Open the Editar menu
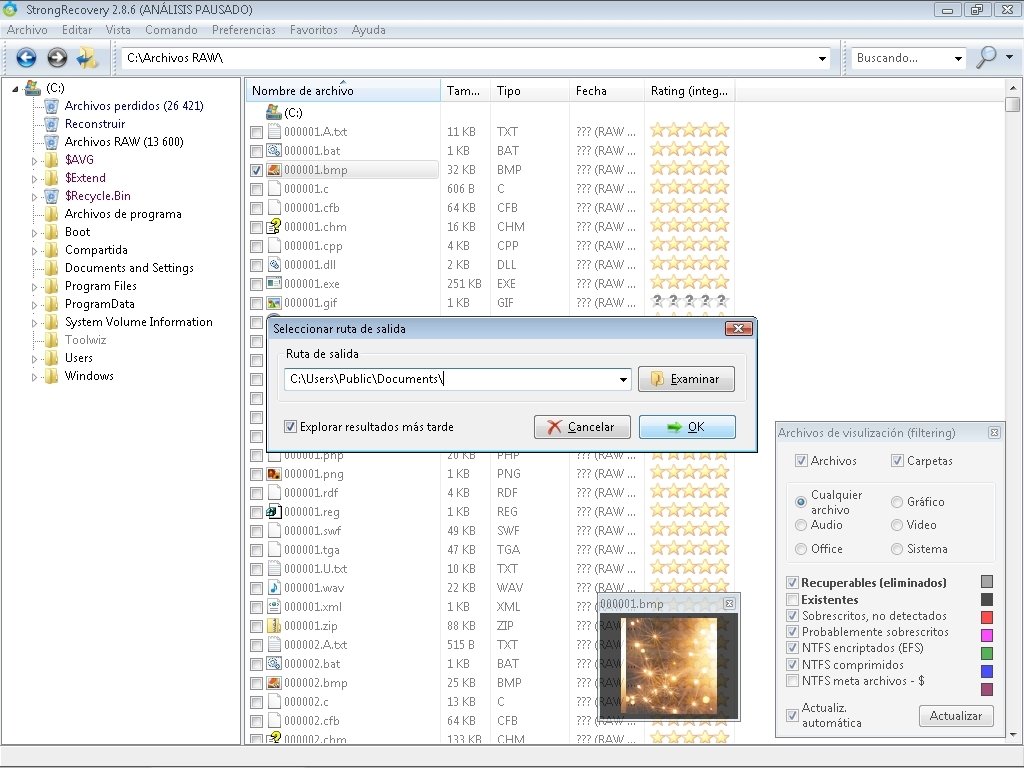 (77, 30)
